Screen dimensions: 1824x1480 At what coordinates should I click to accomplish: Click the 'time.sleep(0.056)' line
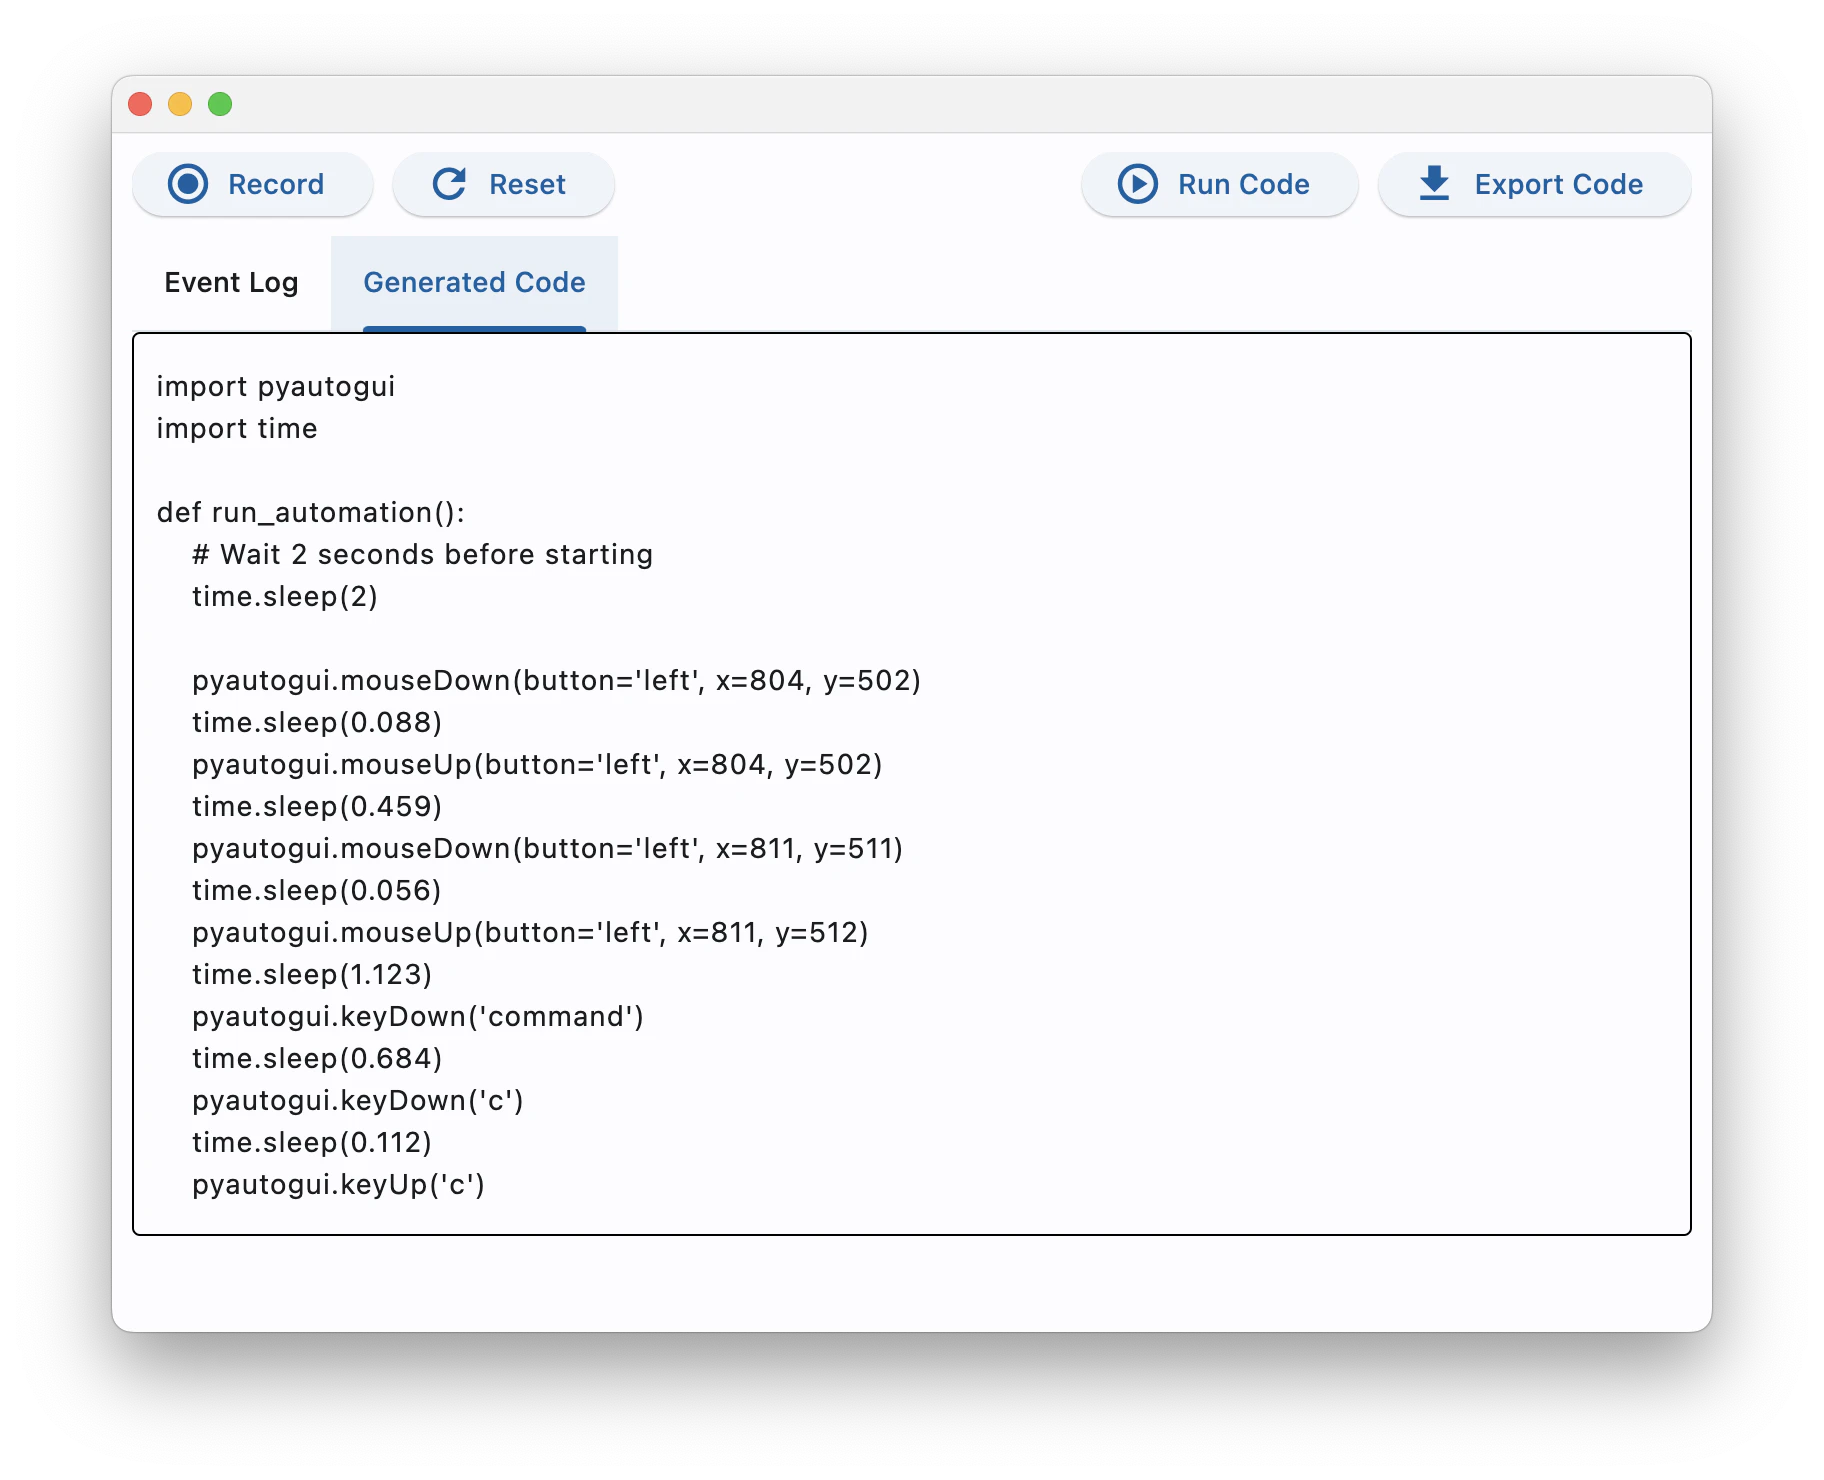click(317, 891)
